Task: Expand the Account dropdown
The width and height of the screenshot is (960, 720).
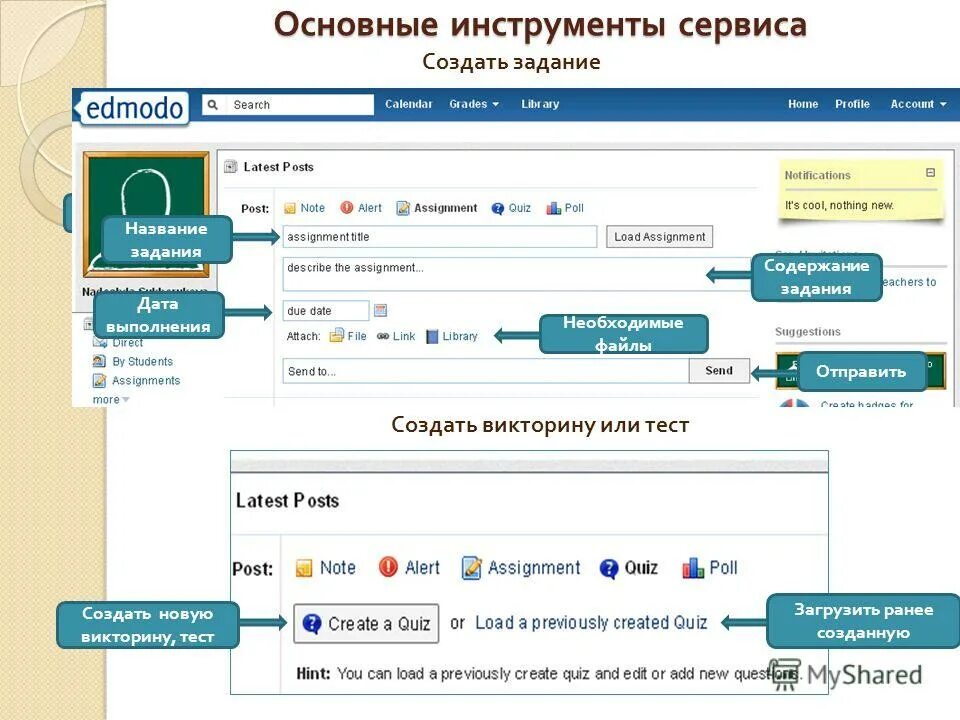Action: point(918,104)
